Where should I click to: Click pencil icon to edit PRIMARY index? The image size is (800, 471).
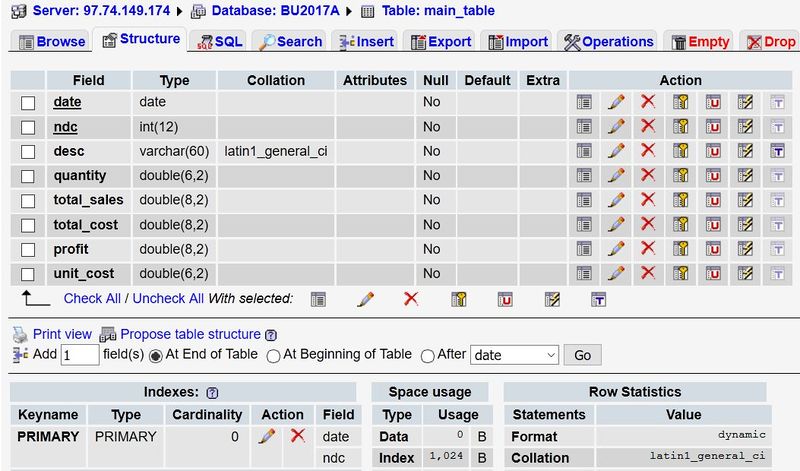(x=267, y=436)
